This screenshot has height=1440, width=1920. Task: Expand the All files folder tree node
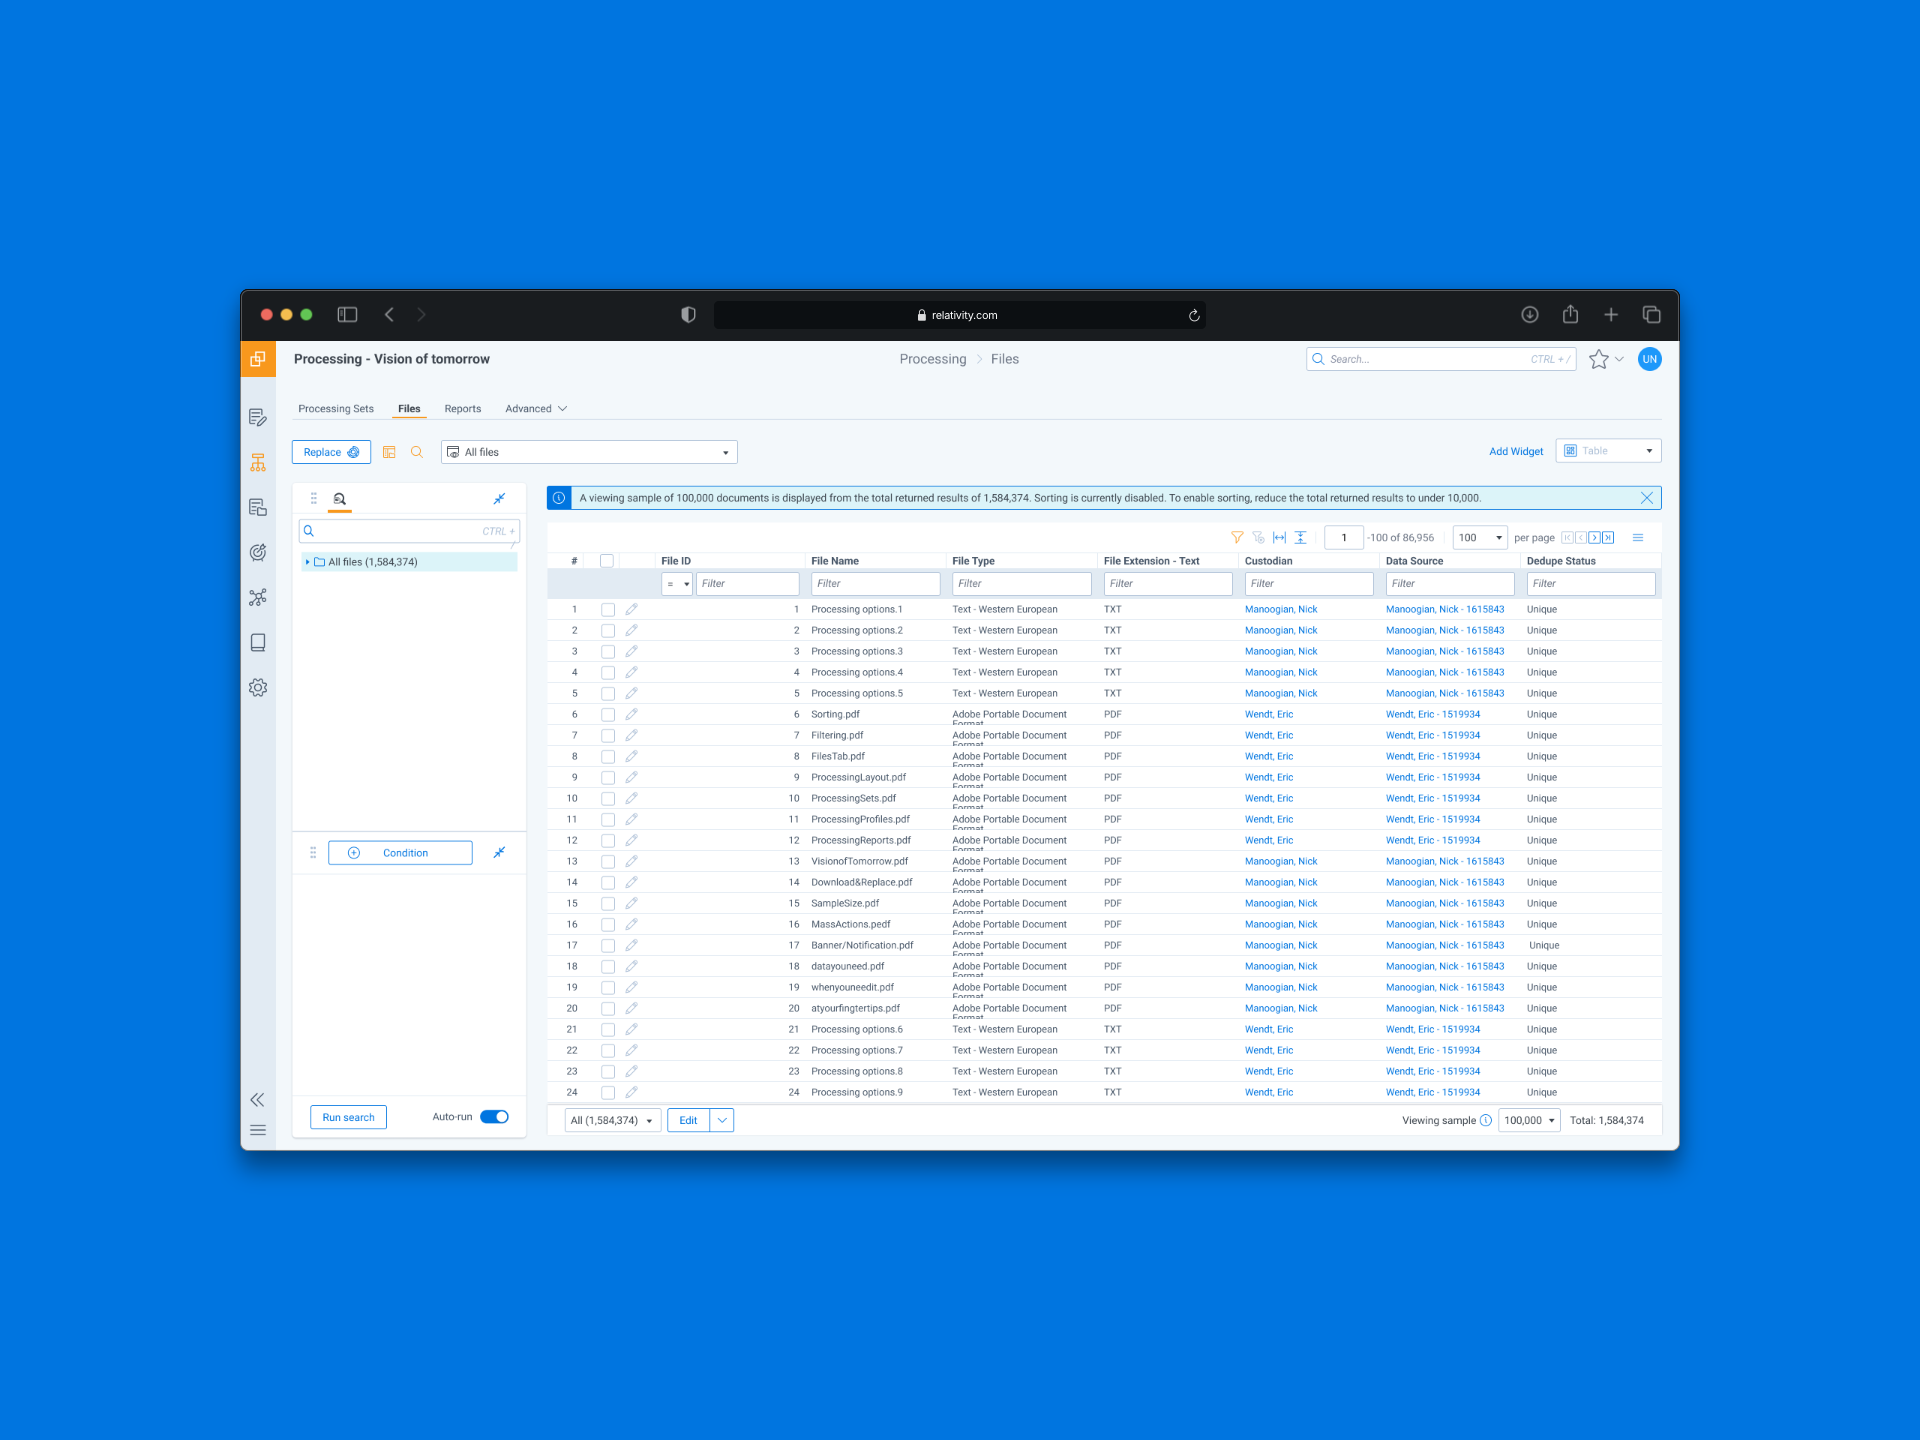click(x=307, y=562)
